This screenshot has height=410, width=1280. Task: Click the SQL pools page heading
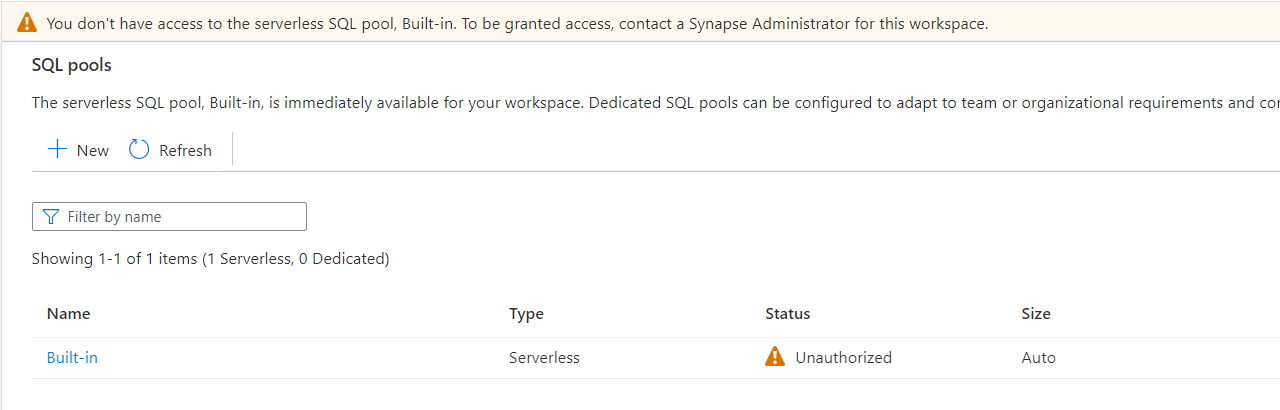coord(72,65)
